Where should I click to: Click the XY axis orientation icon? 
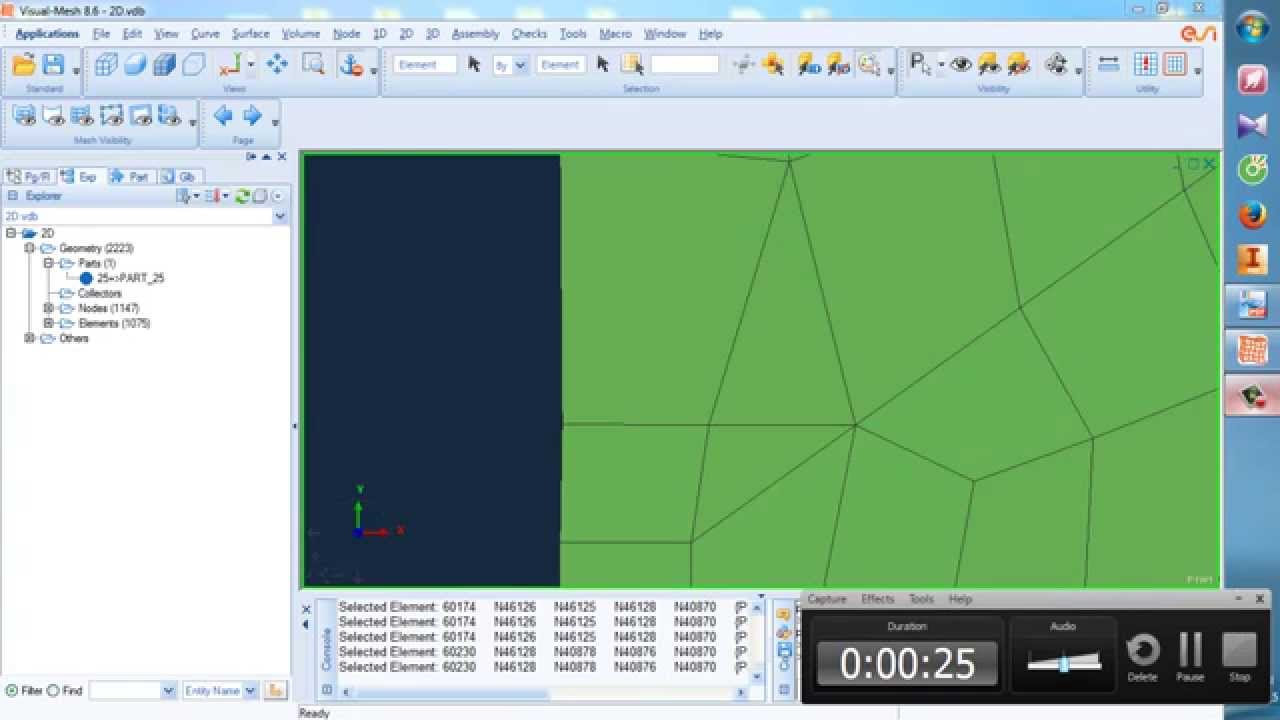pyautogui.click(x=231, y=65)
